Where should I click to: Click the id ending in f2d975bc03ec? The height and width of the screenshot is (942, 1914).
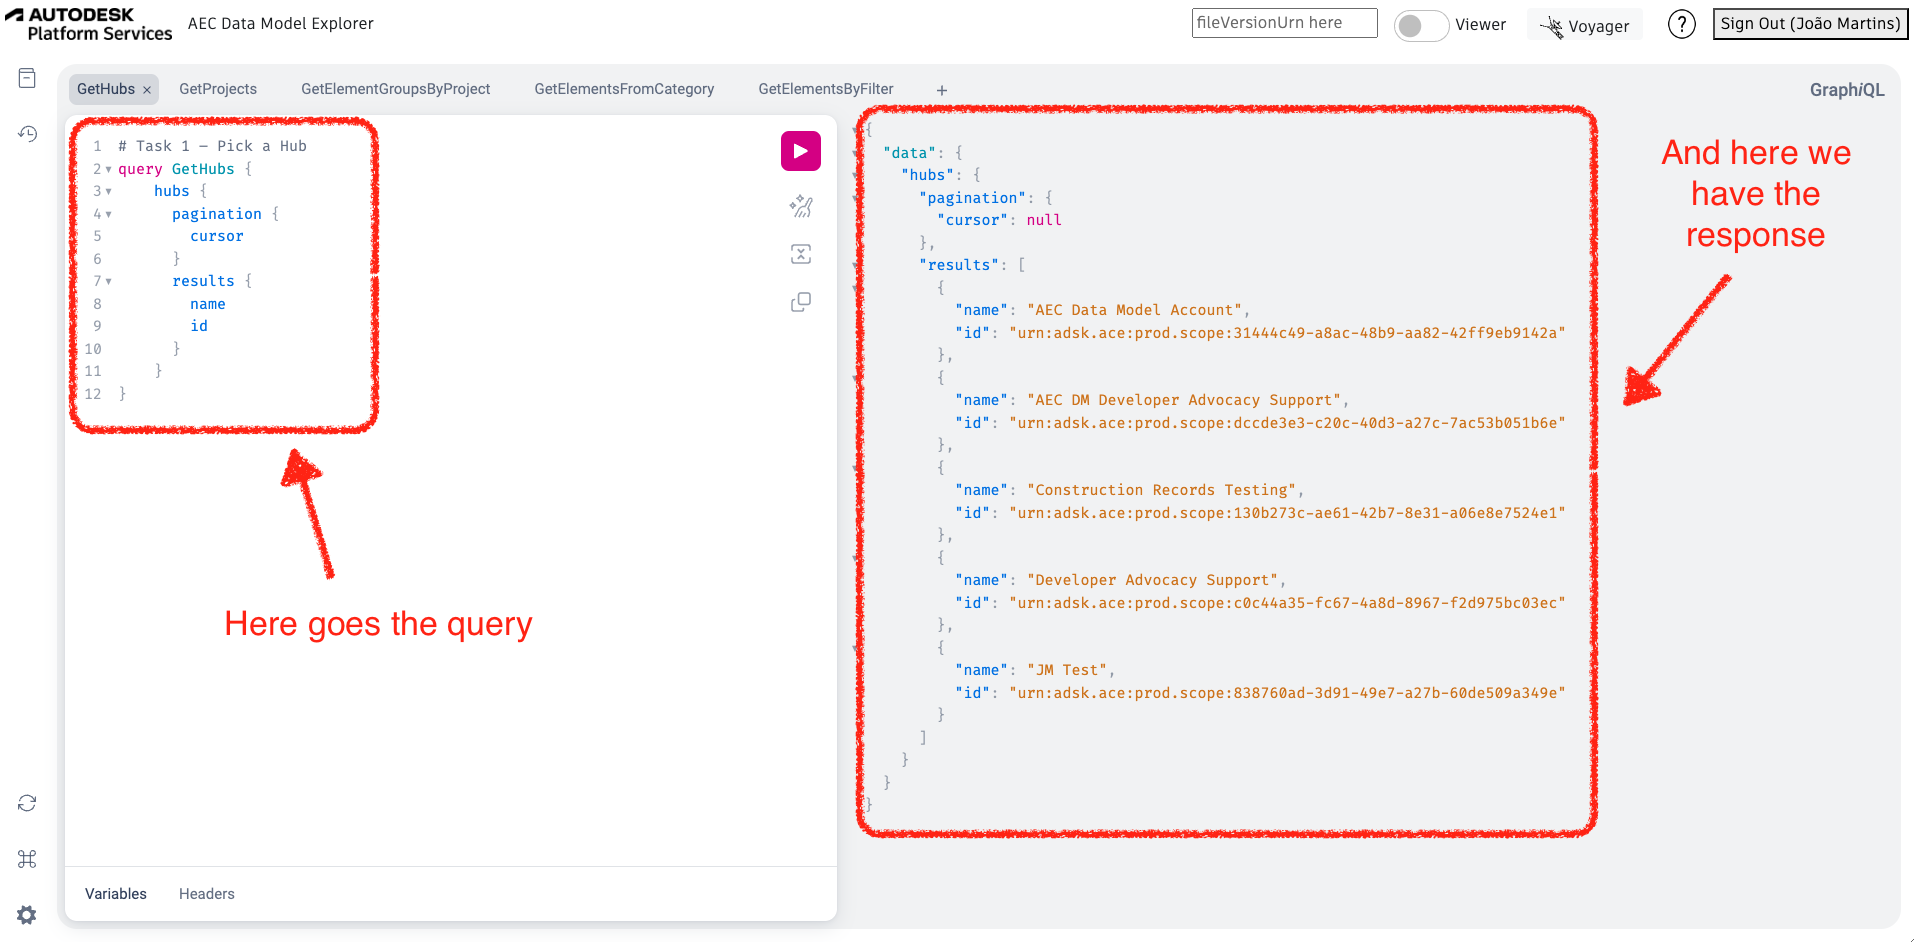pos(1287,603)
